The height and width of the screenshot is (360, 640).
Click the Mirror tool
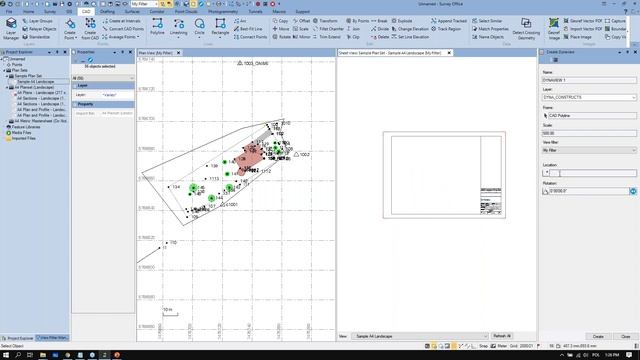pos(302,37)
